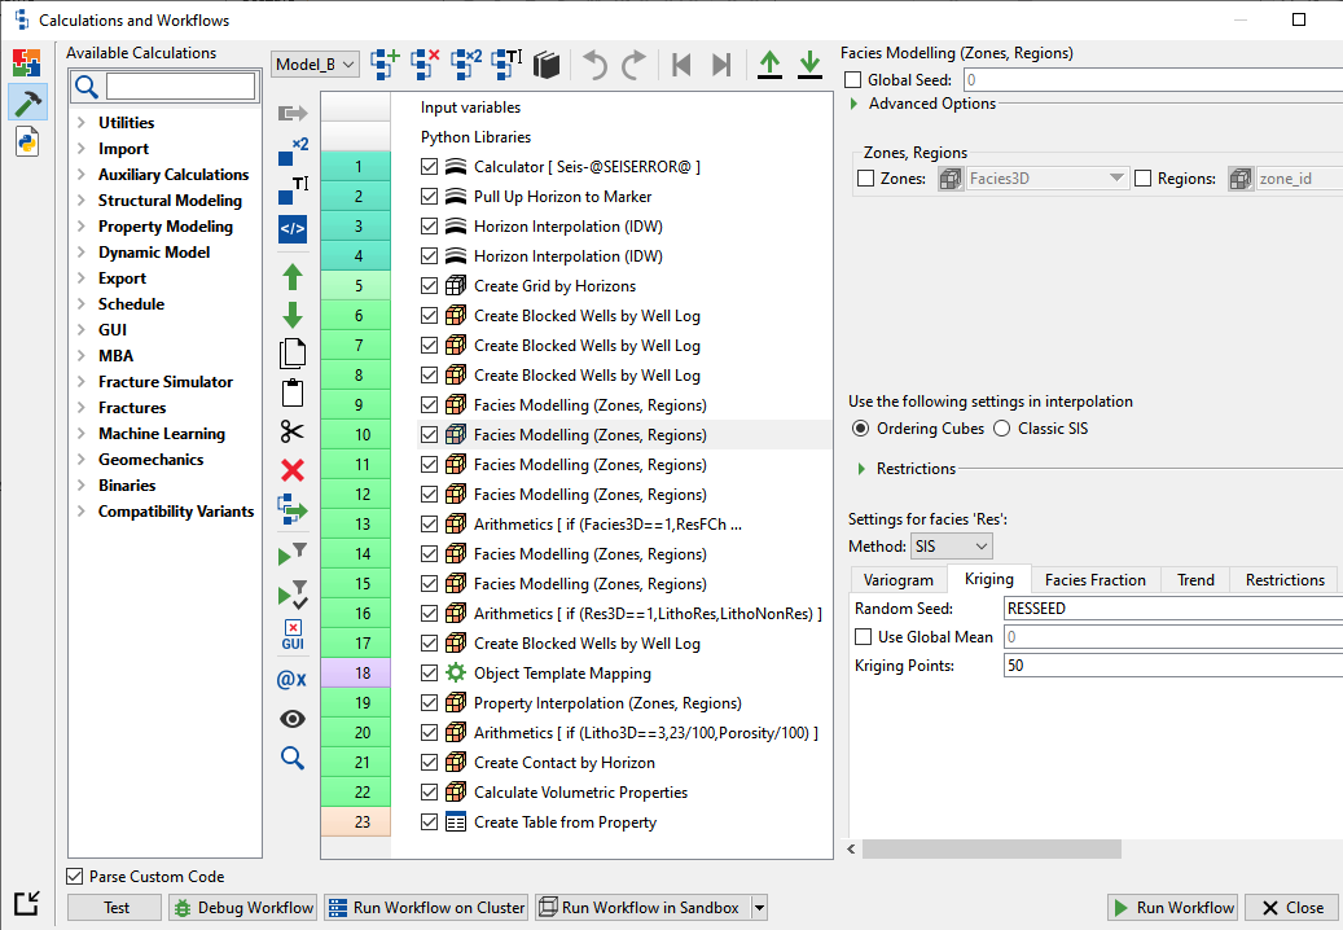Image resolution: width=1344 pixels, height=930 pixels.
Task: Expand the Advanced Options section
Action: click(x=854, y=104)
